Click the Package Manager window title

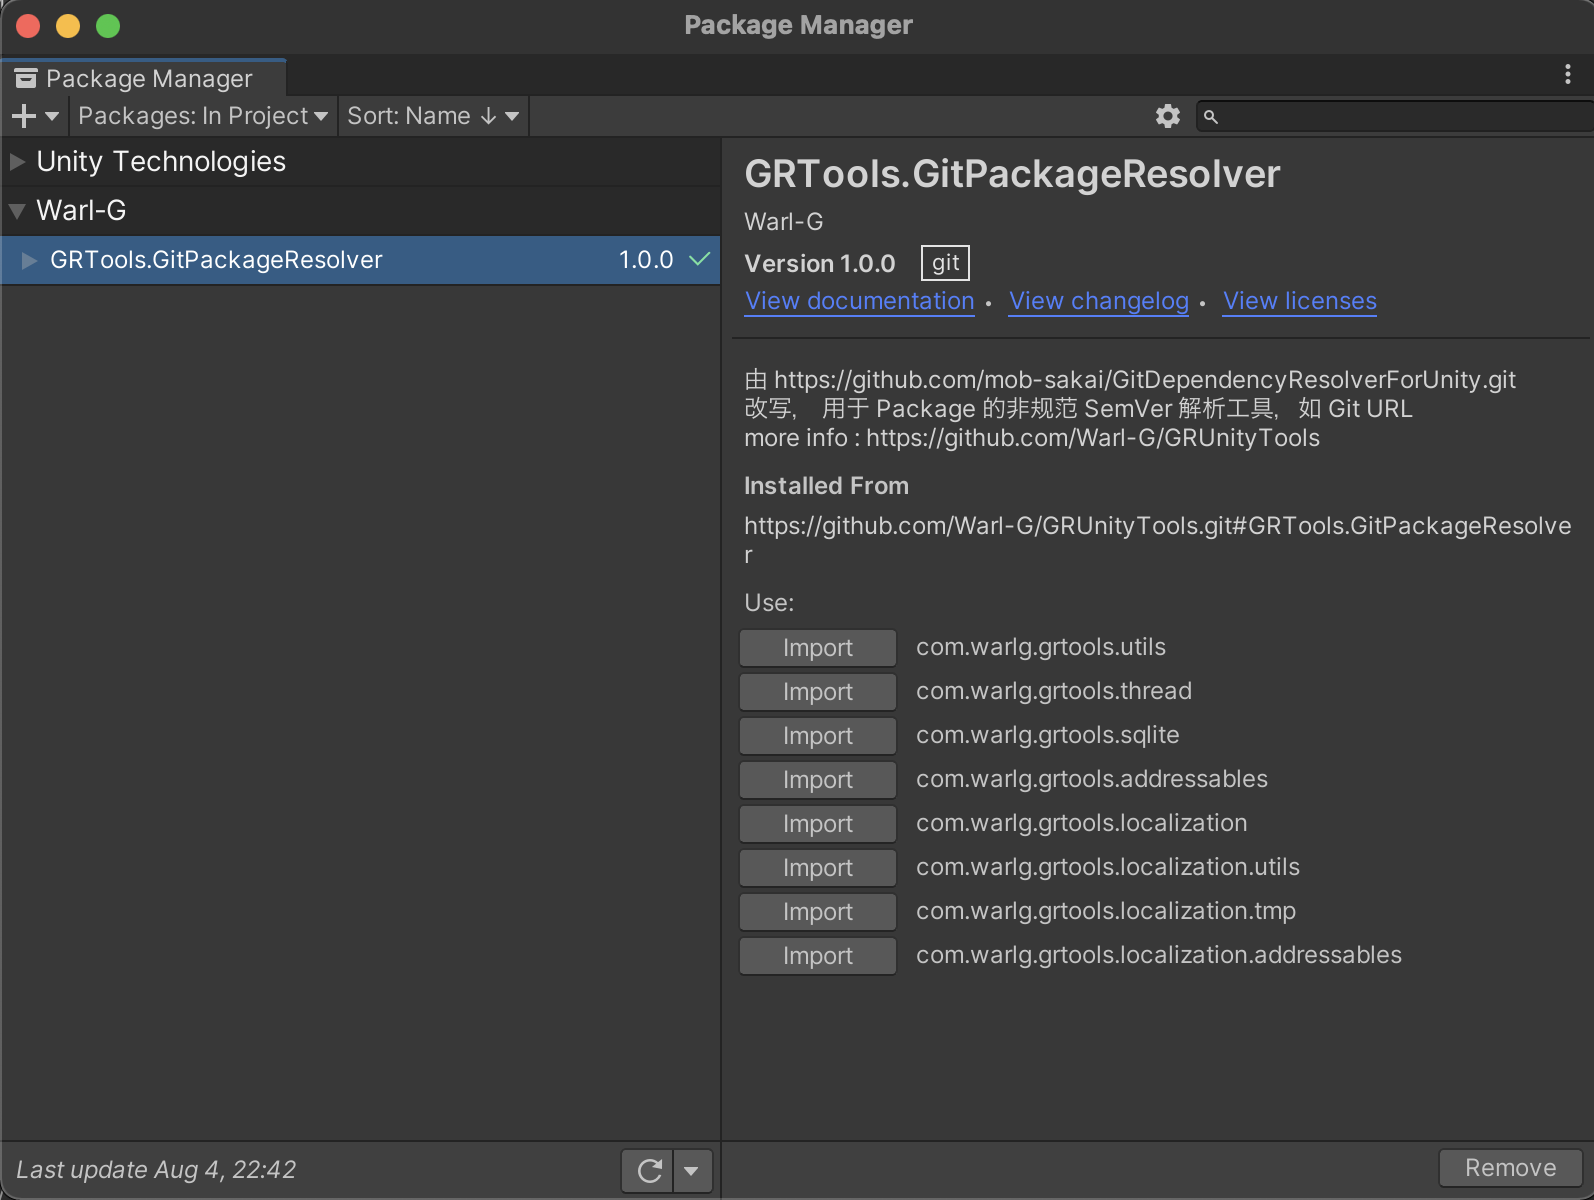(x=798, y=25)
